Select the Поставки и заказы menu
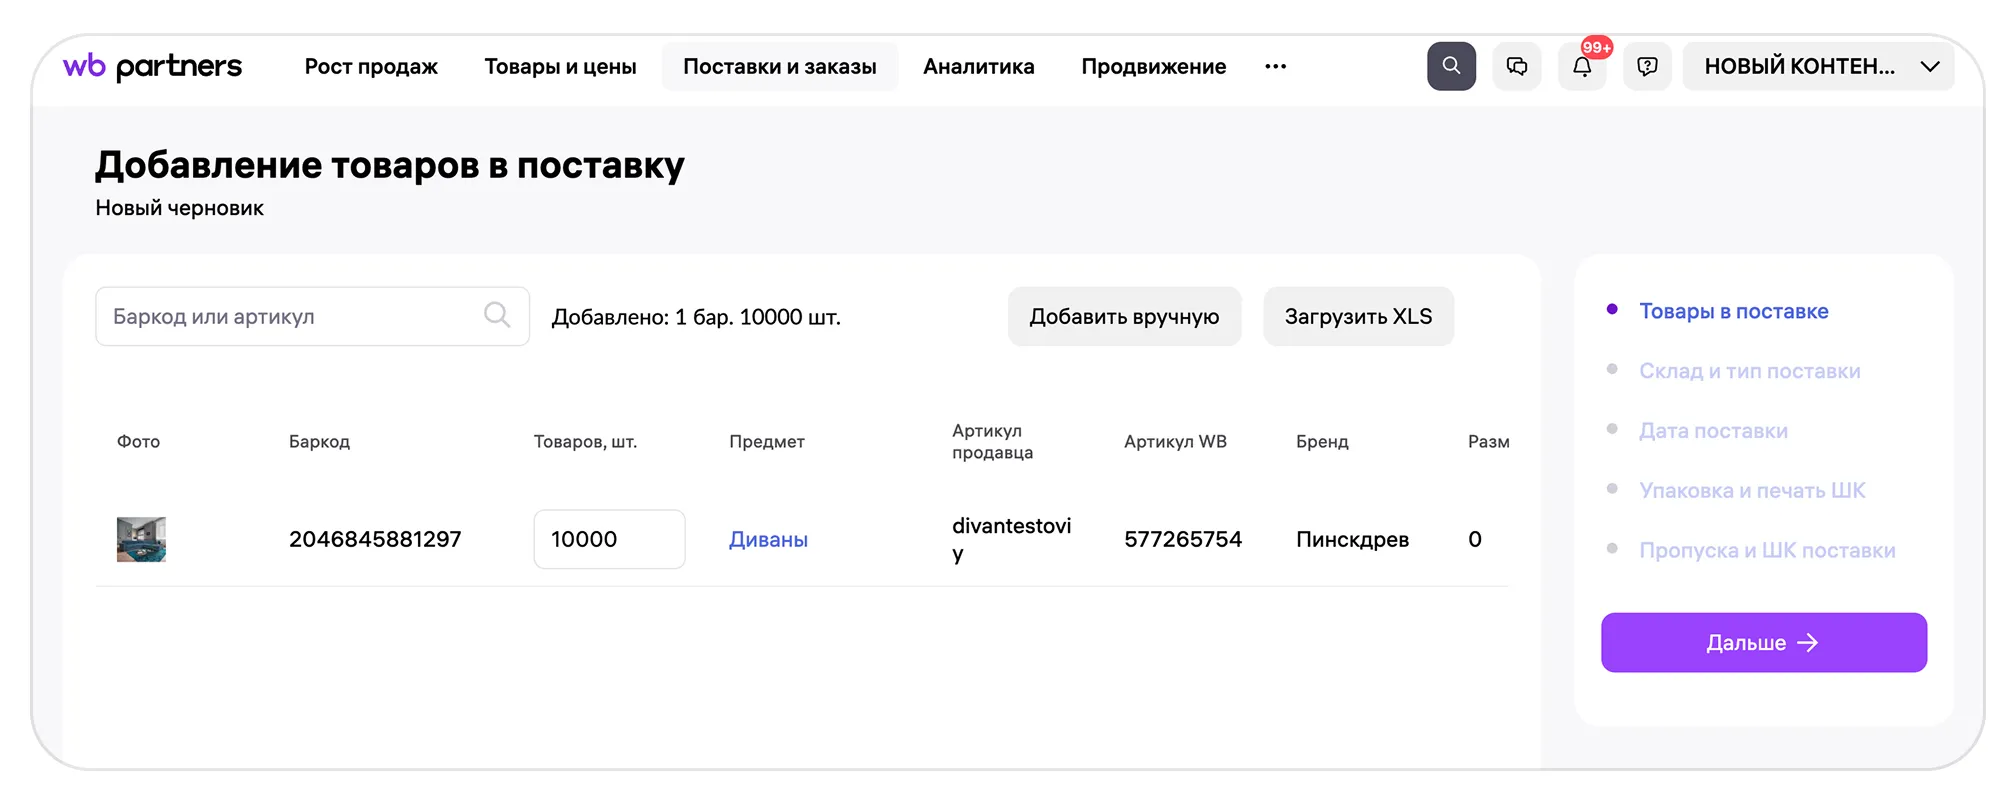 coord(779,67)
